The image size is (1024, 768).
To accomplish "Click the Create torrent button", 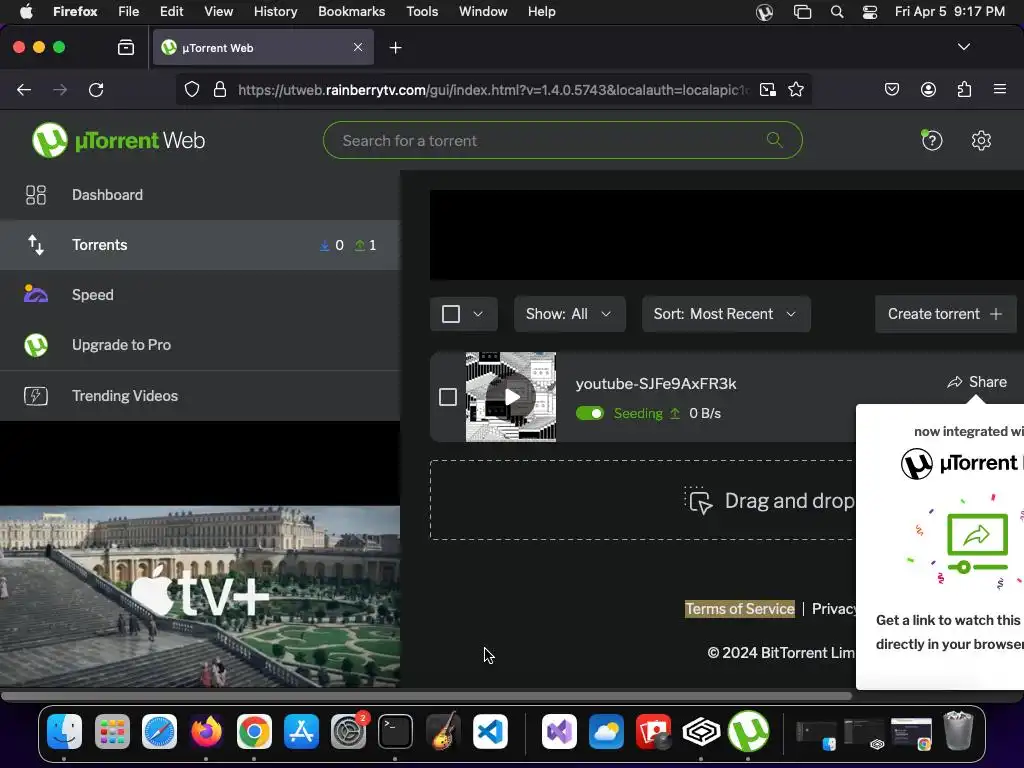I will 946,314.
